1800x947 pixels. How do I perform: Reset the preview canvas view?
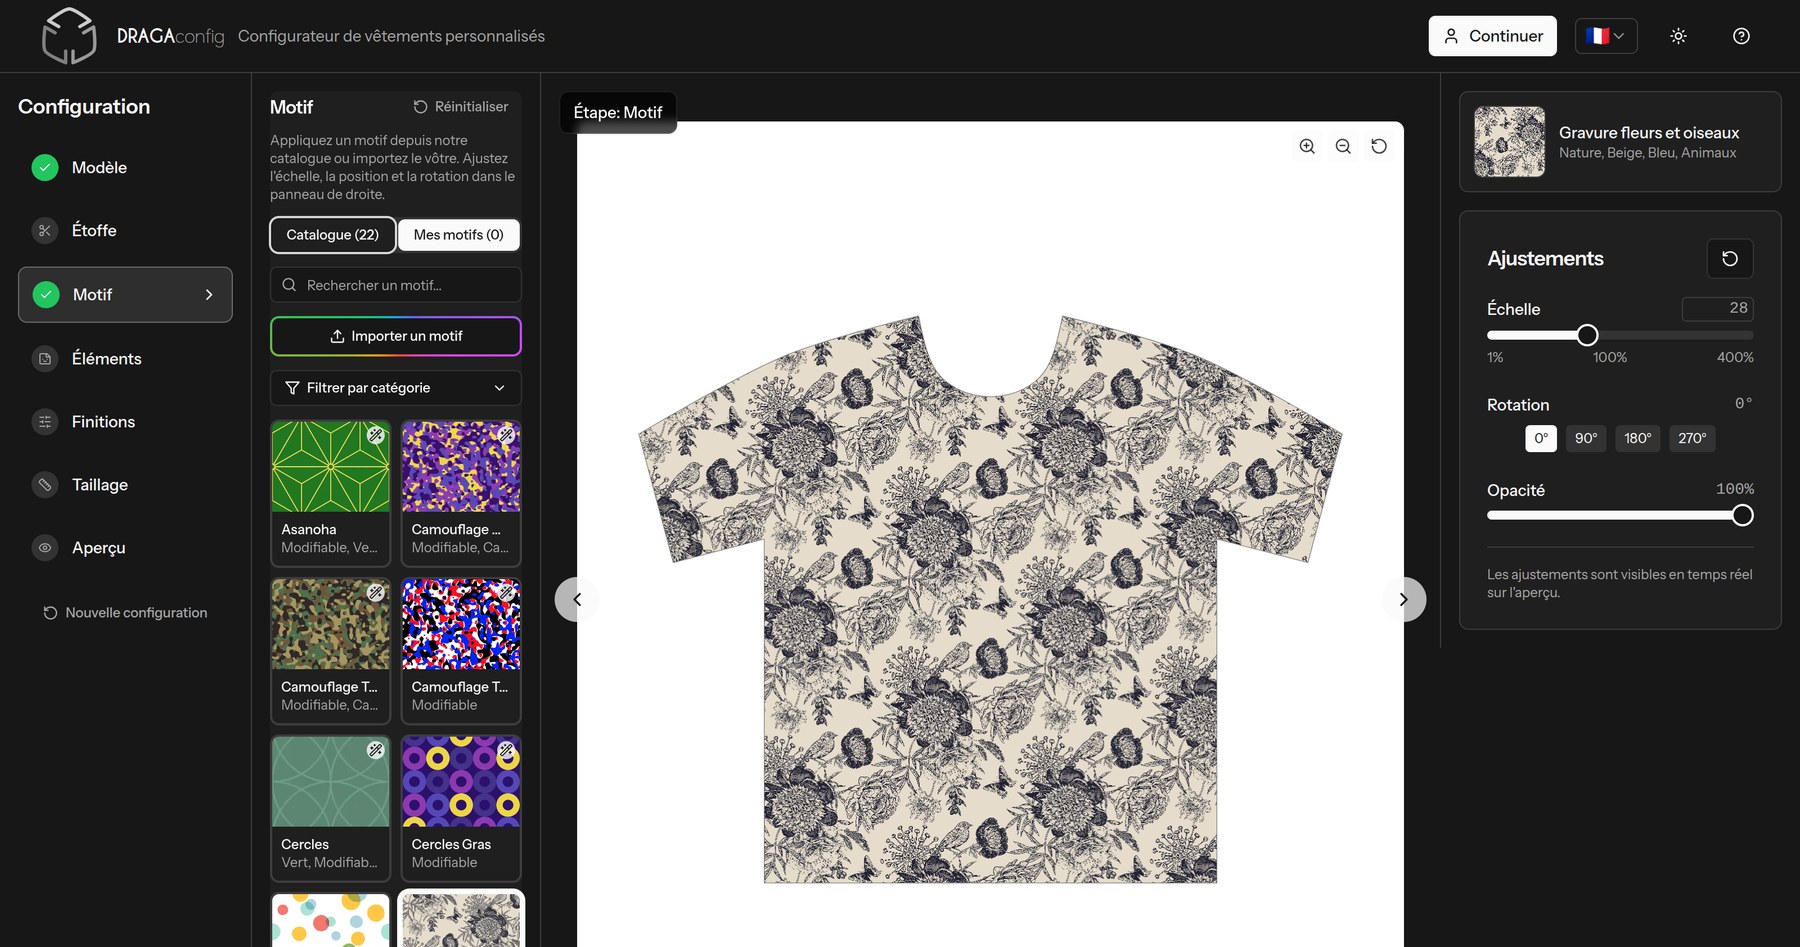(x=1379, y=146)
